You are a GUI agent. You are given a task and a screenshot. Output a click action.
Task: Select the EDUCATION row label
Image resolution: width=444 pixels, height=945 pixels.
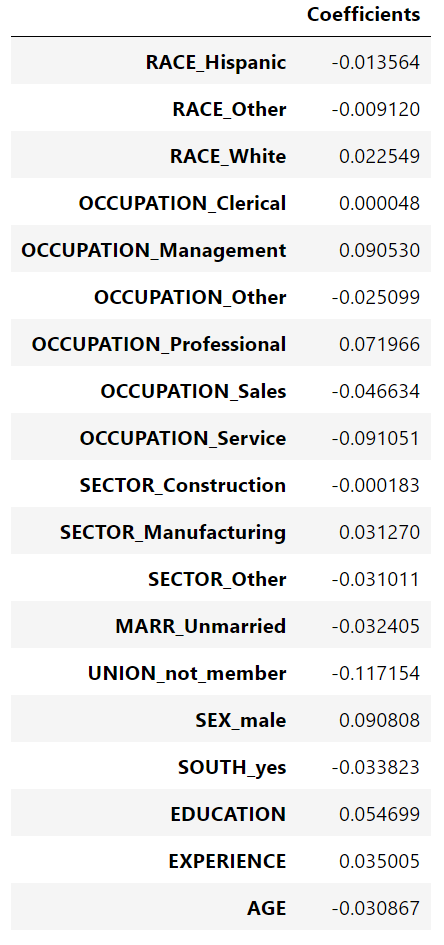pos(228,814)
